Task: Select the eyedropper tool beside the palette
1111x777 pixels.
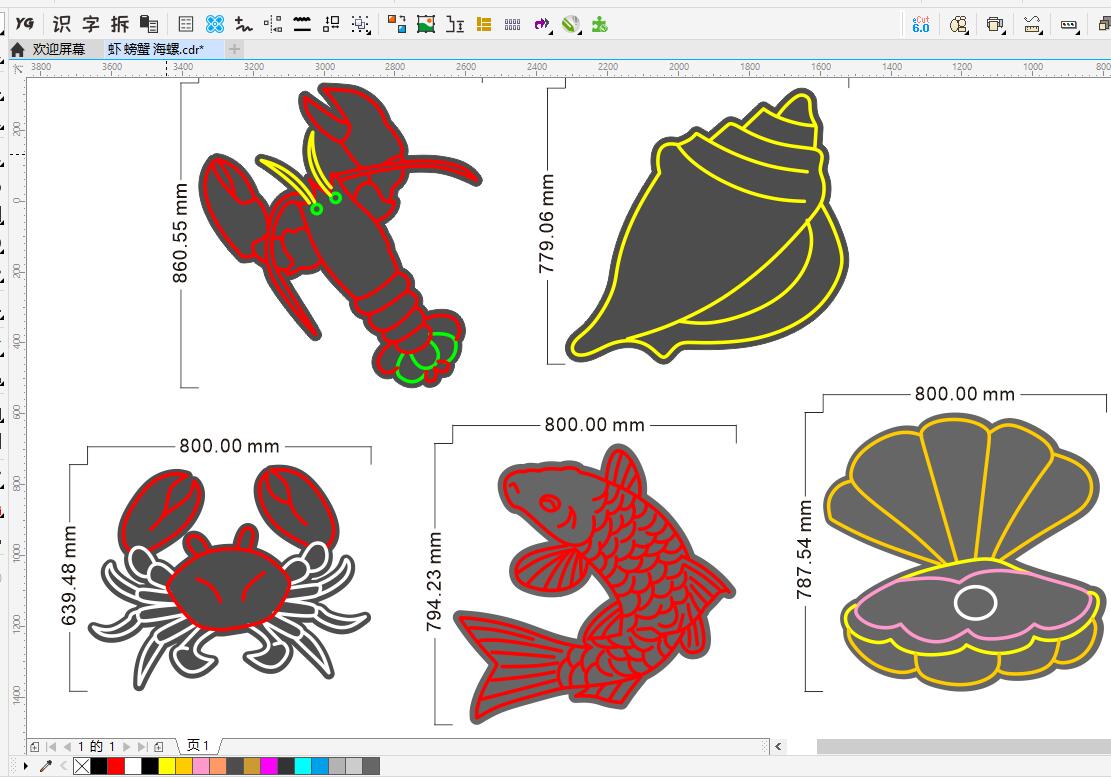Action: click(45, 766)
